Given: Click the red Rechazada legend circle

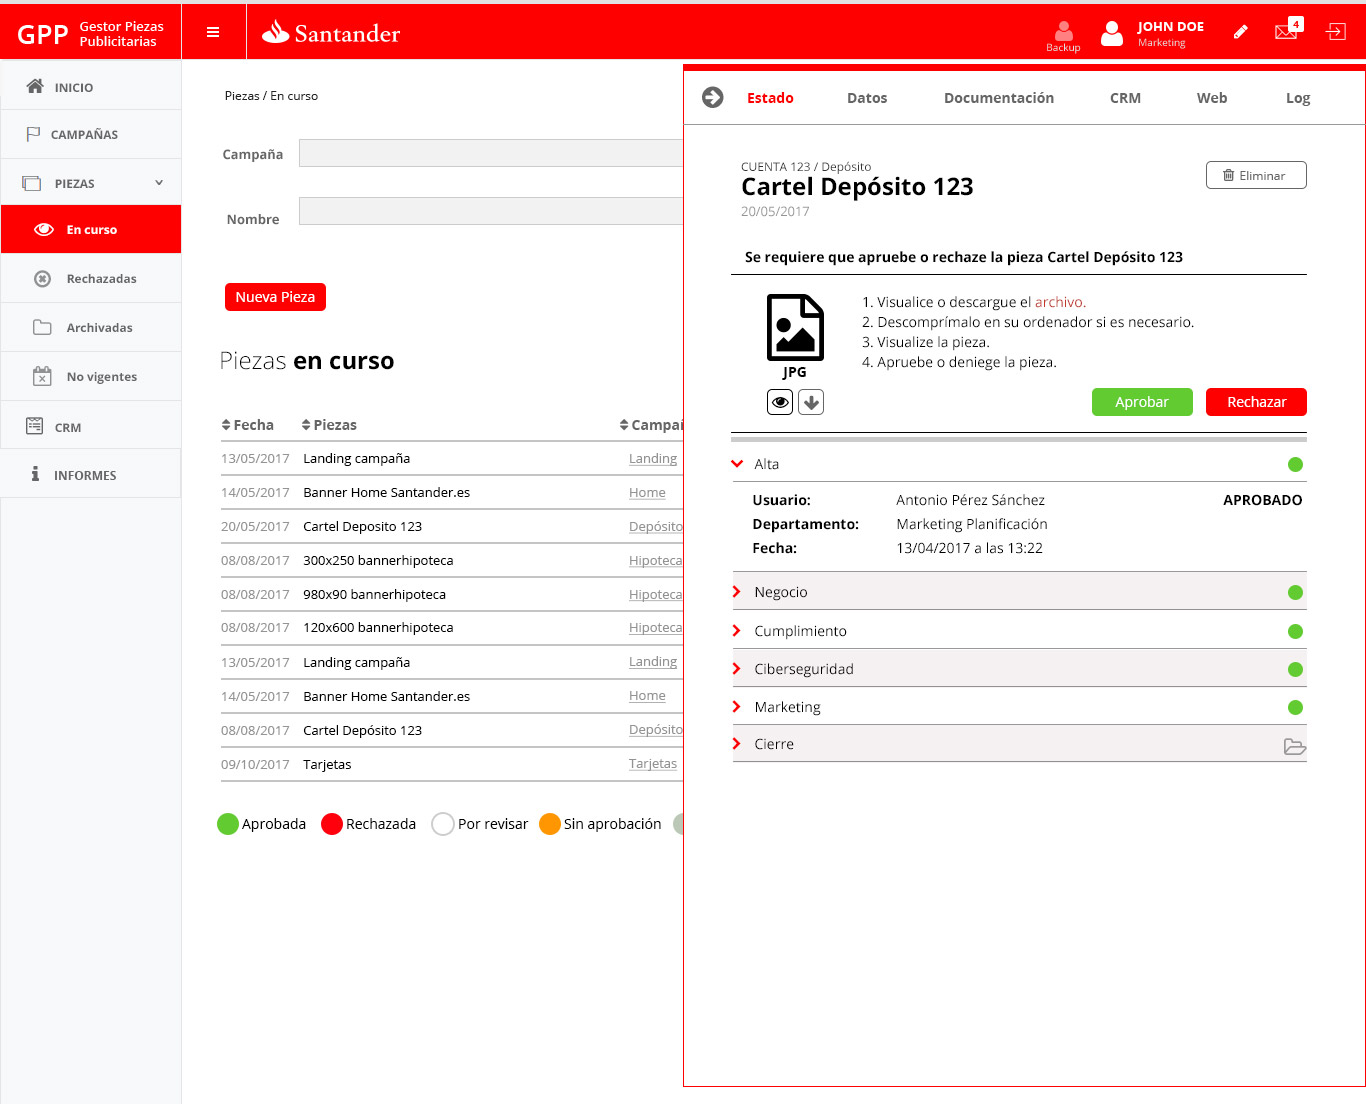Looking at the screenshot, I should pyautogui.click(x=332, y=824).
